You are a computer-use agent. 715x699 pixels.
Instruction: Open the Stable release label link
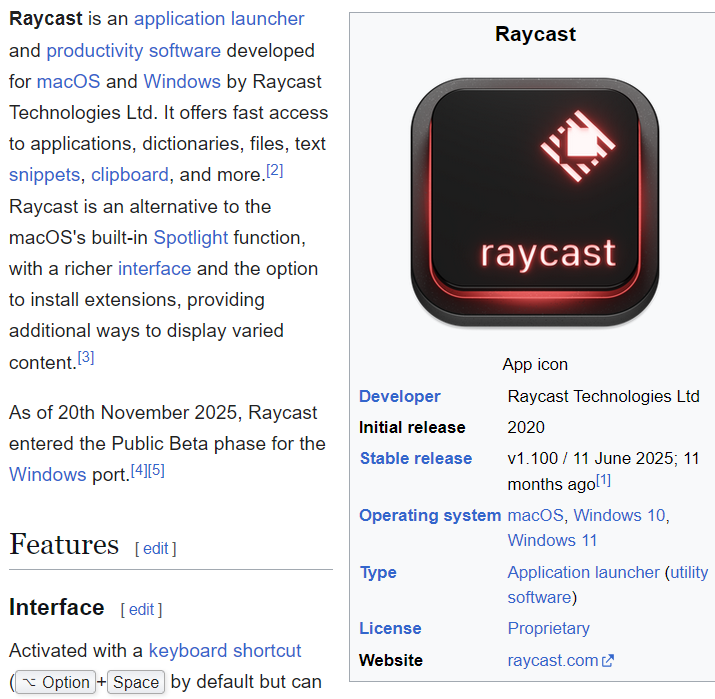tap(416, 458)
